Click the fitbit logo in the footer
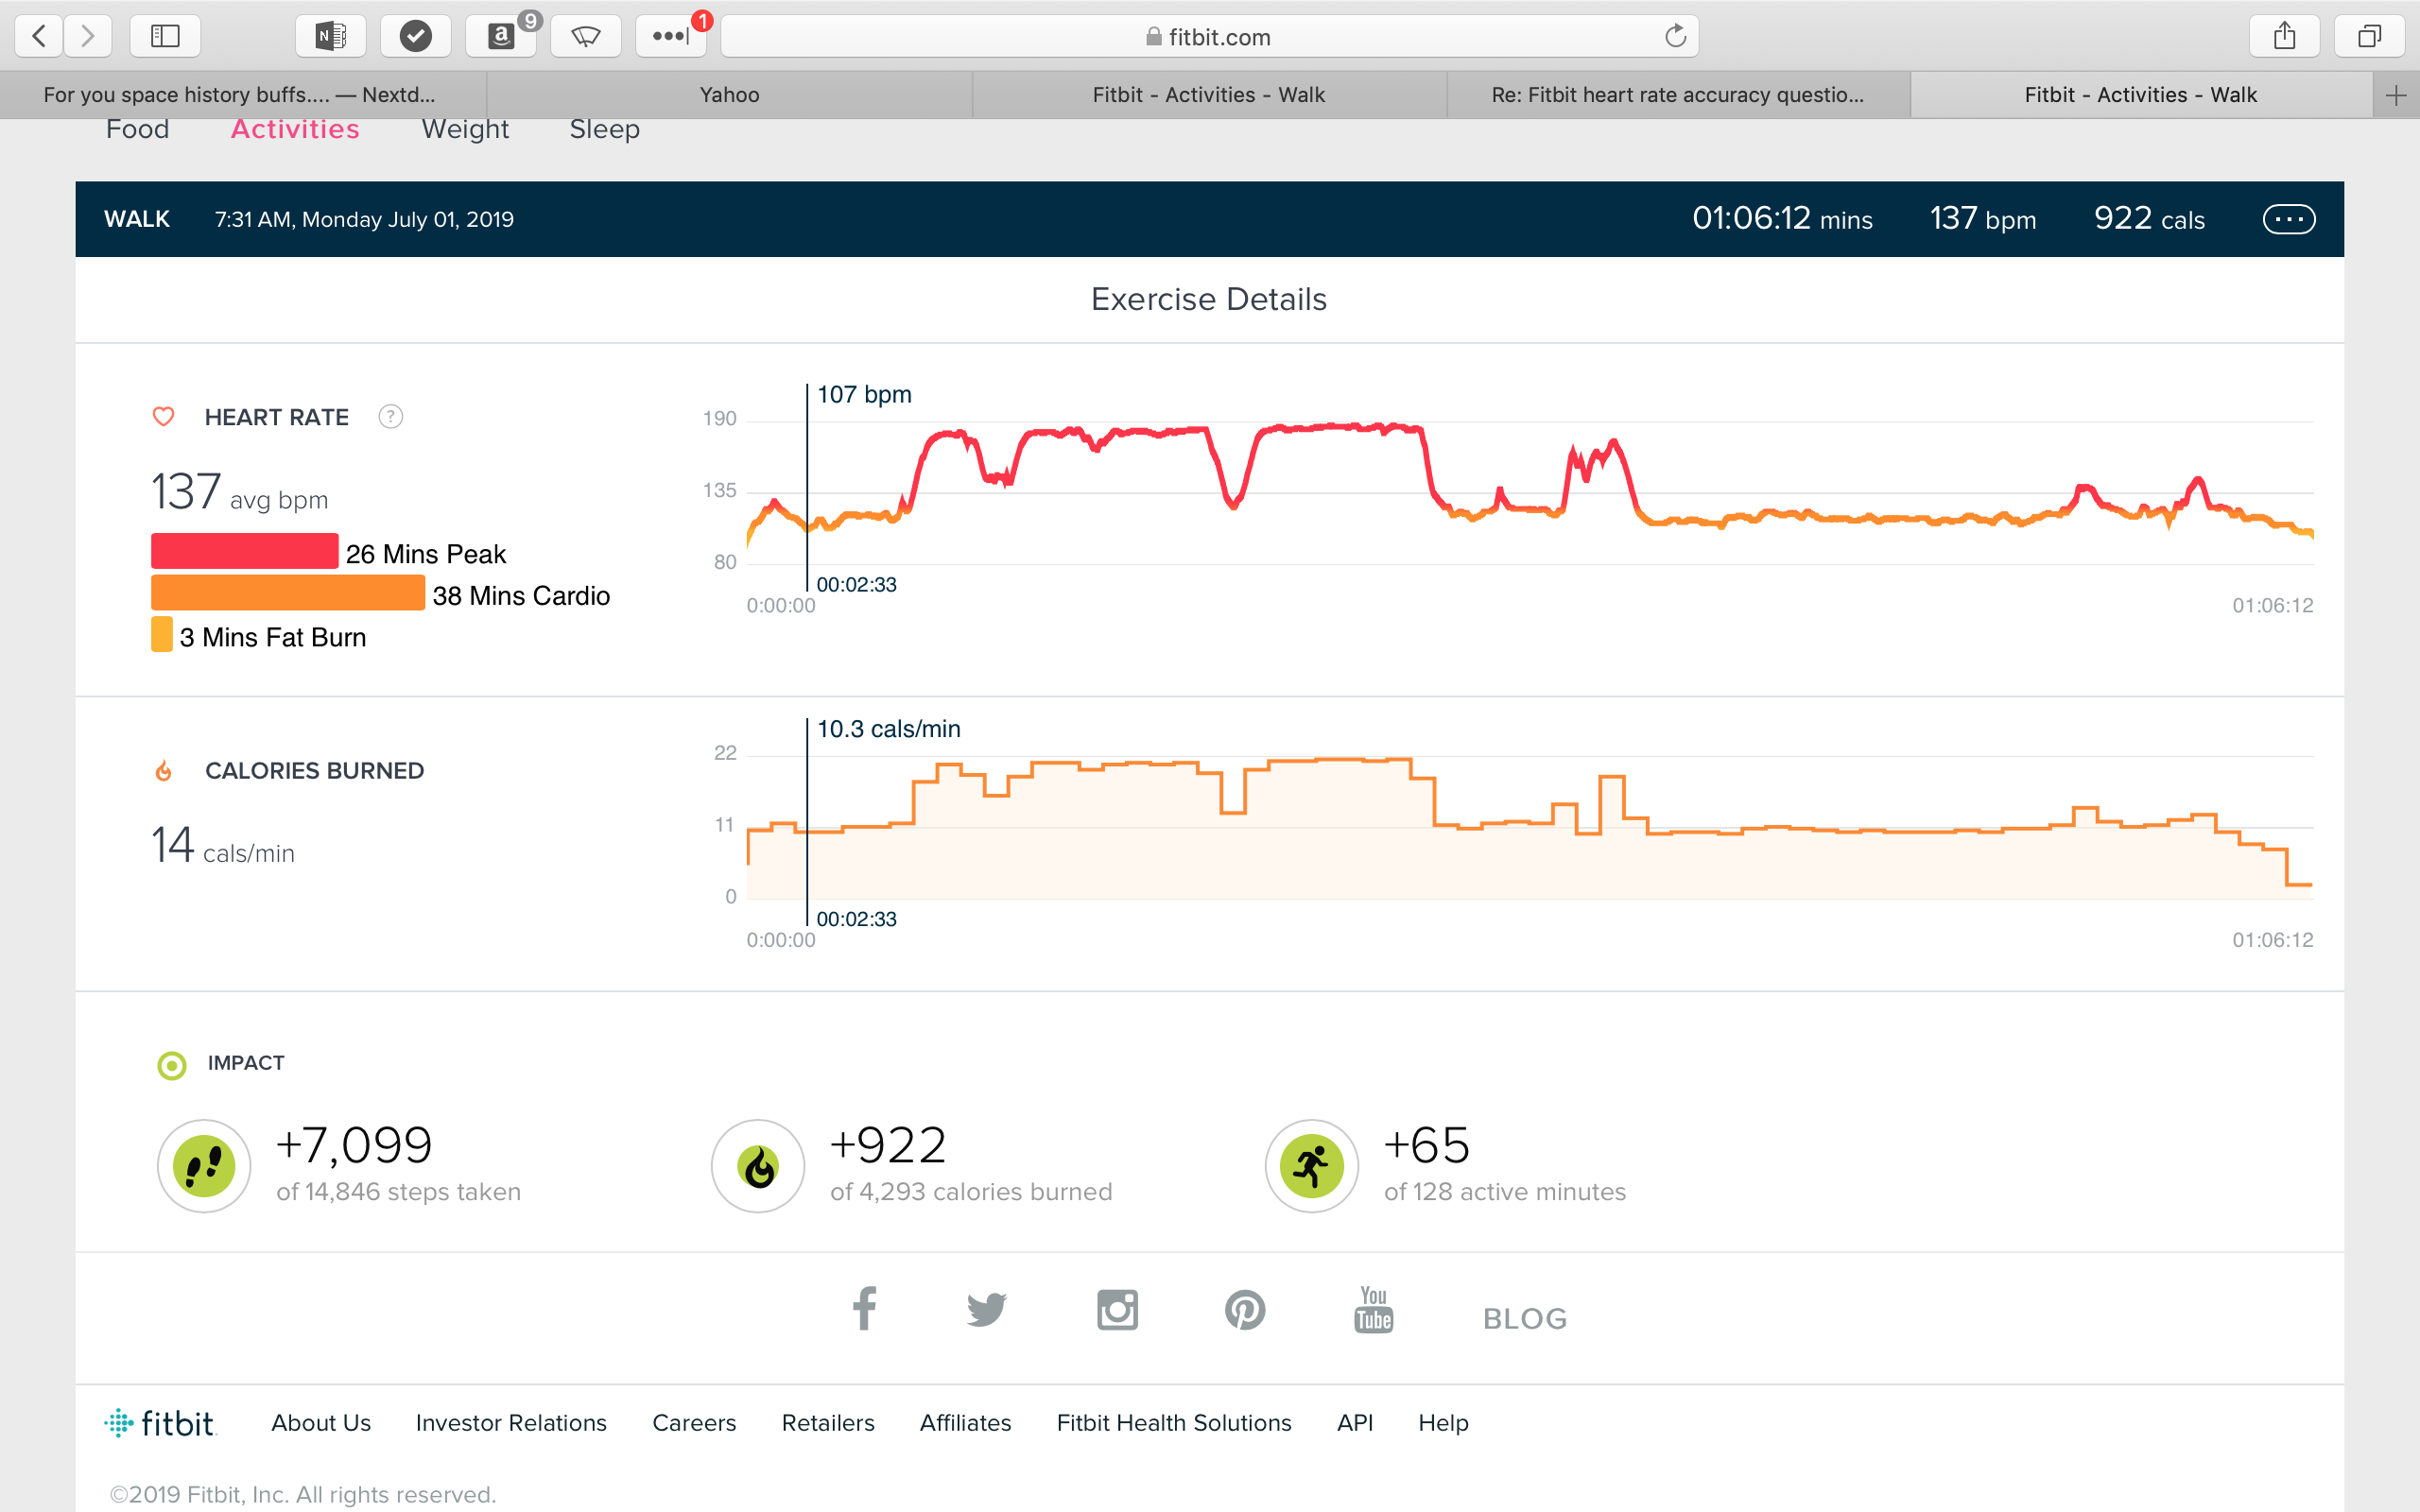 (160, 1423)
